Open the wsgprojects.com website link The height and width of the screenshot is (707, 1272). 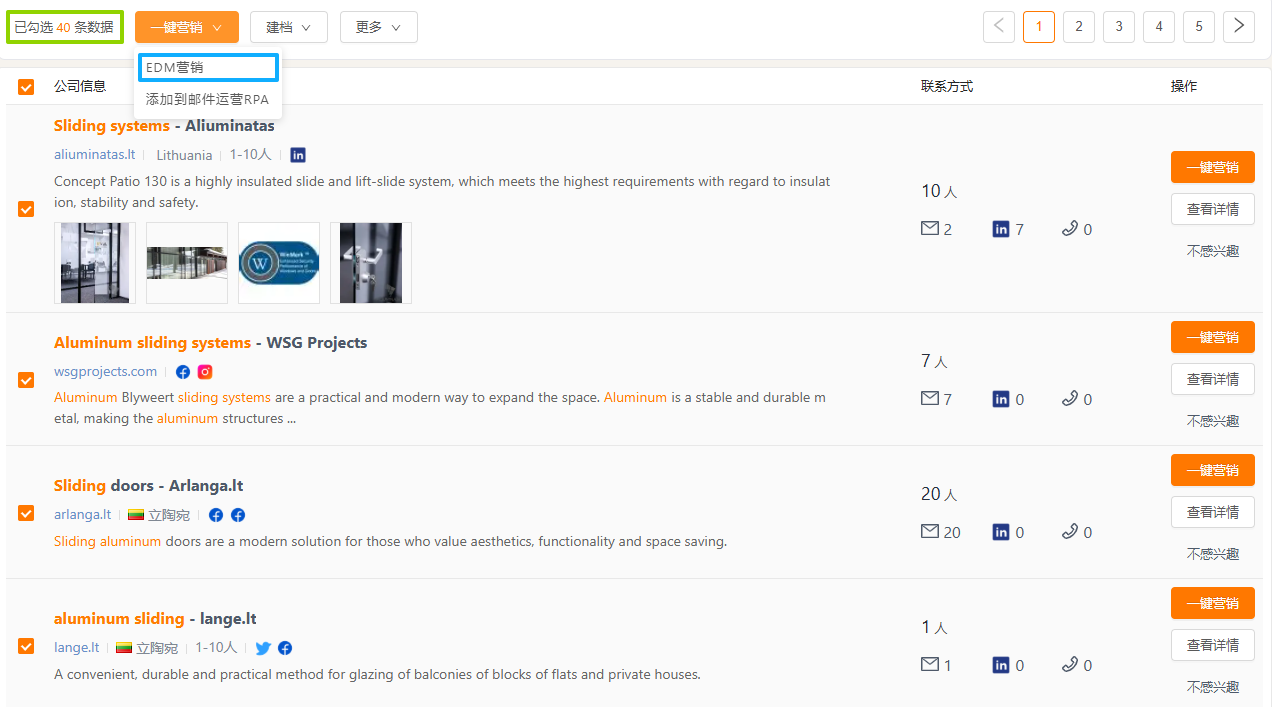click(105, 372)
